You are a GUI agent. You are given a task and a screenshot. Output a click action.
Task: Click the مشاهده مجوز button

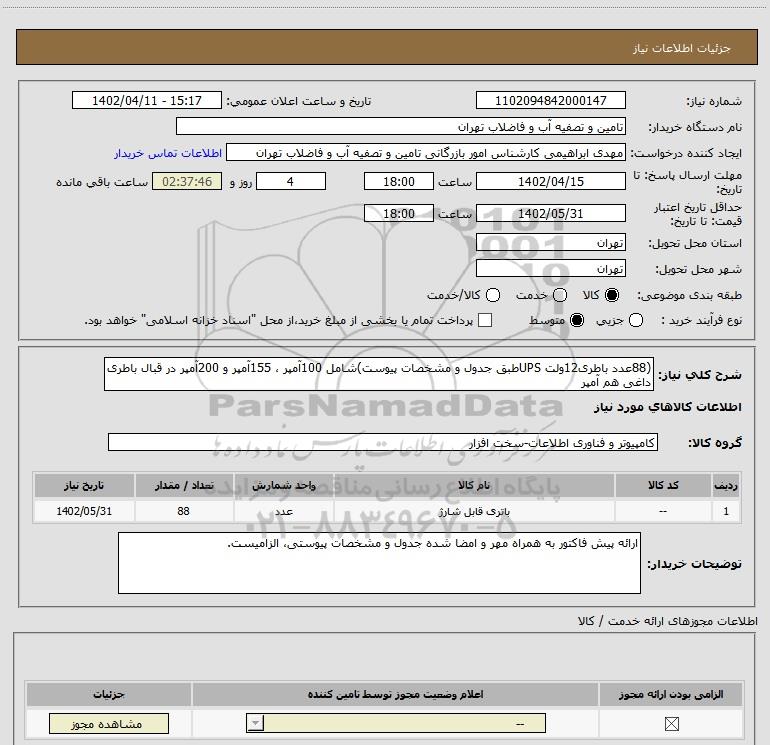109,723
